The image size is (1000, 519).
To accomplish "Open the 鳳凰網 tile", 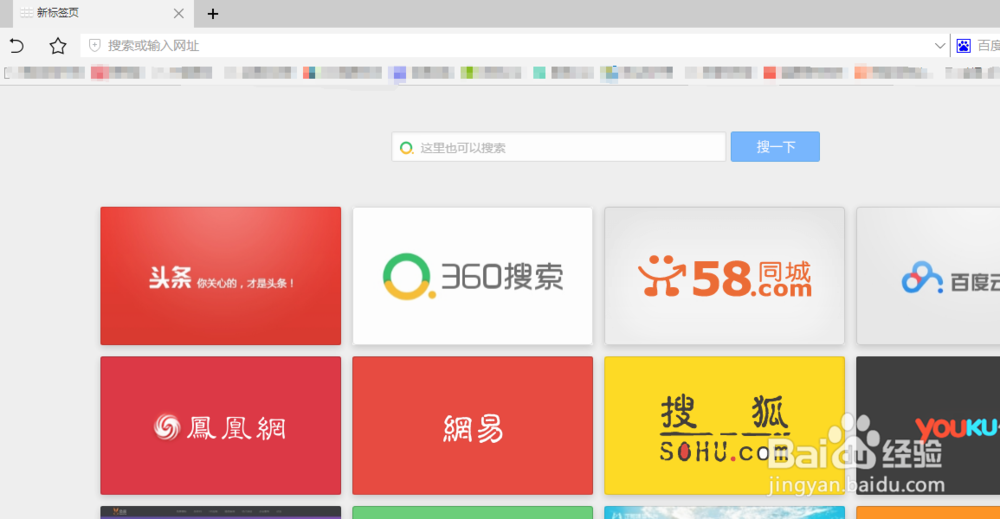I will click(221, 425).
